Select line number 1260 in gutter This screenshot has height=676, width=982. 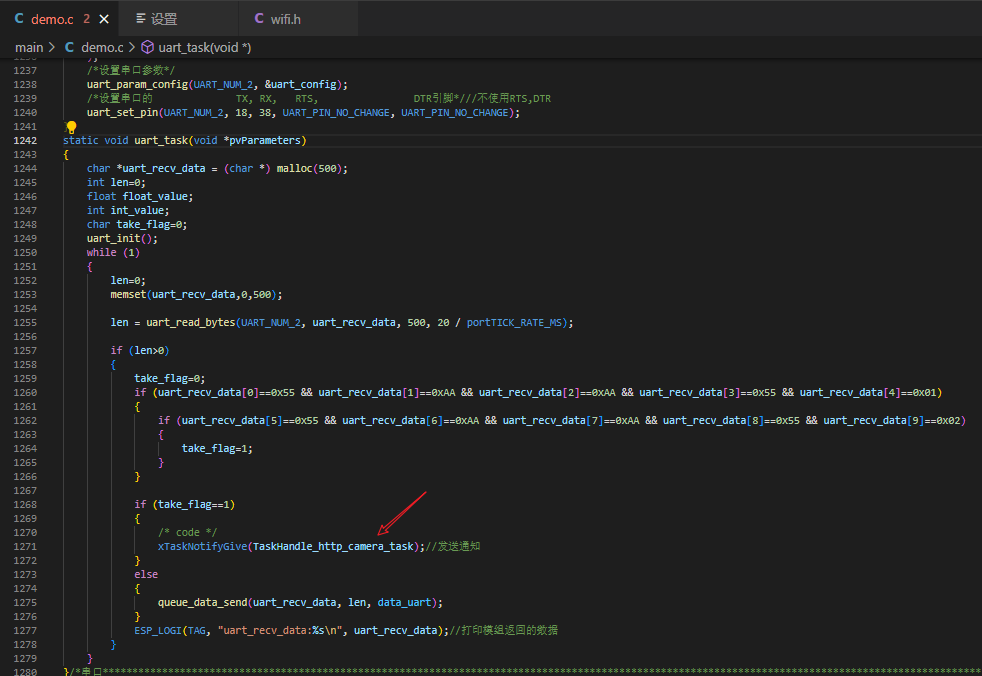click(25, 393)
